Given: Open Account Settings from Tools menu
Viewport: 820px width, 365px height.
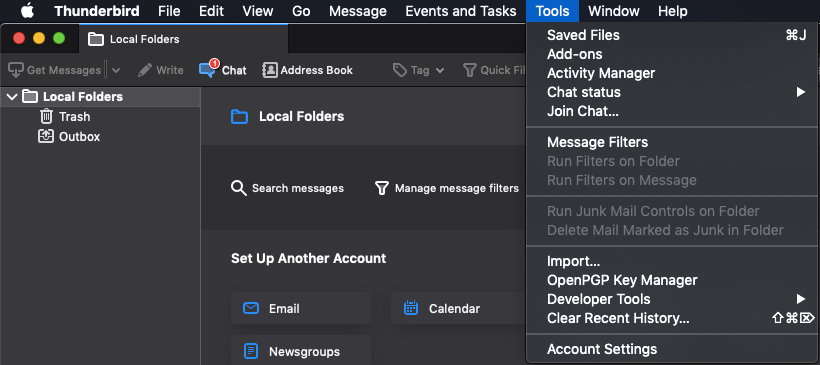Looking at the screenshot, I should (673, 349).
